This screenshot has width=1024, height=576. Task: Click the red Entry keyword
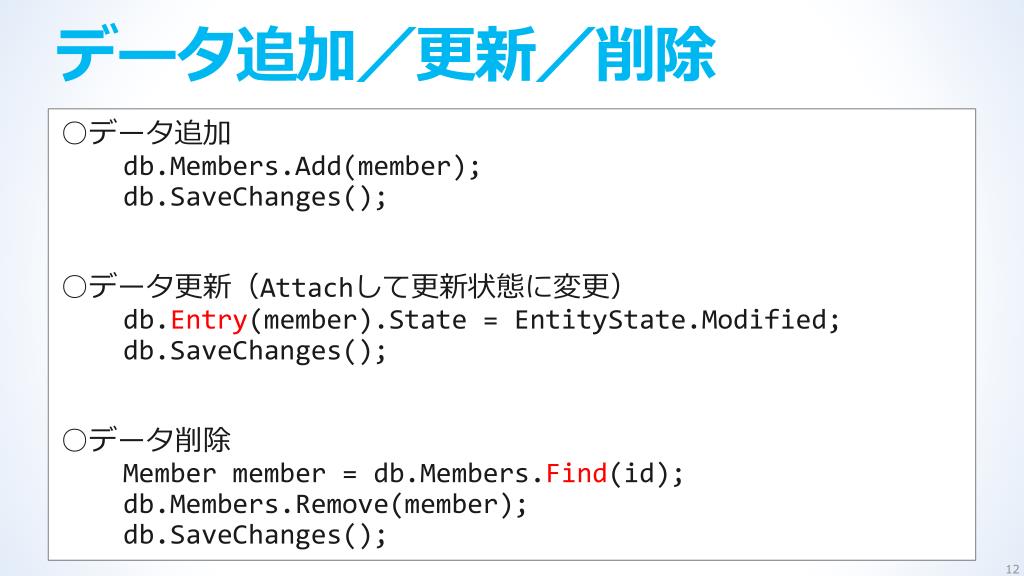pyautogui.click(x=208, y=320)
